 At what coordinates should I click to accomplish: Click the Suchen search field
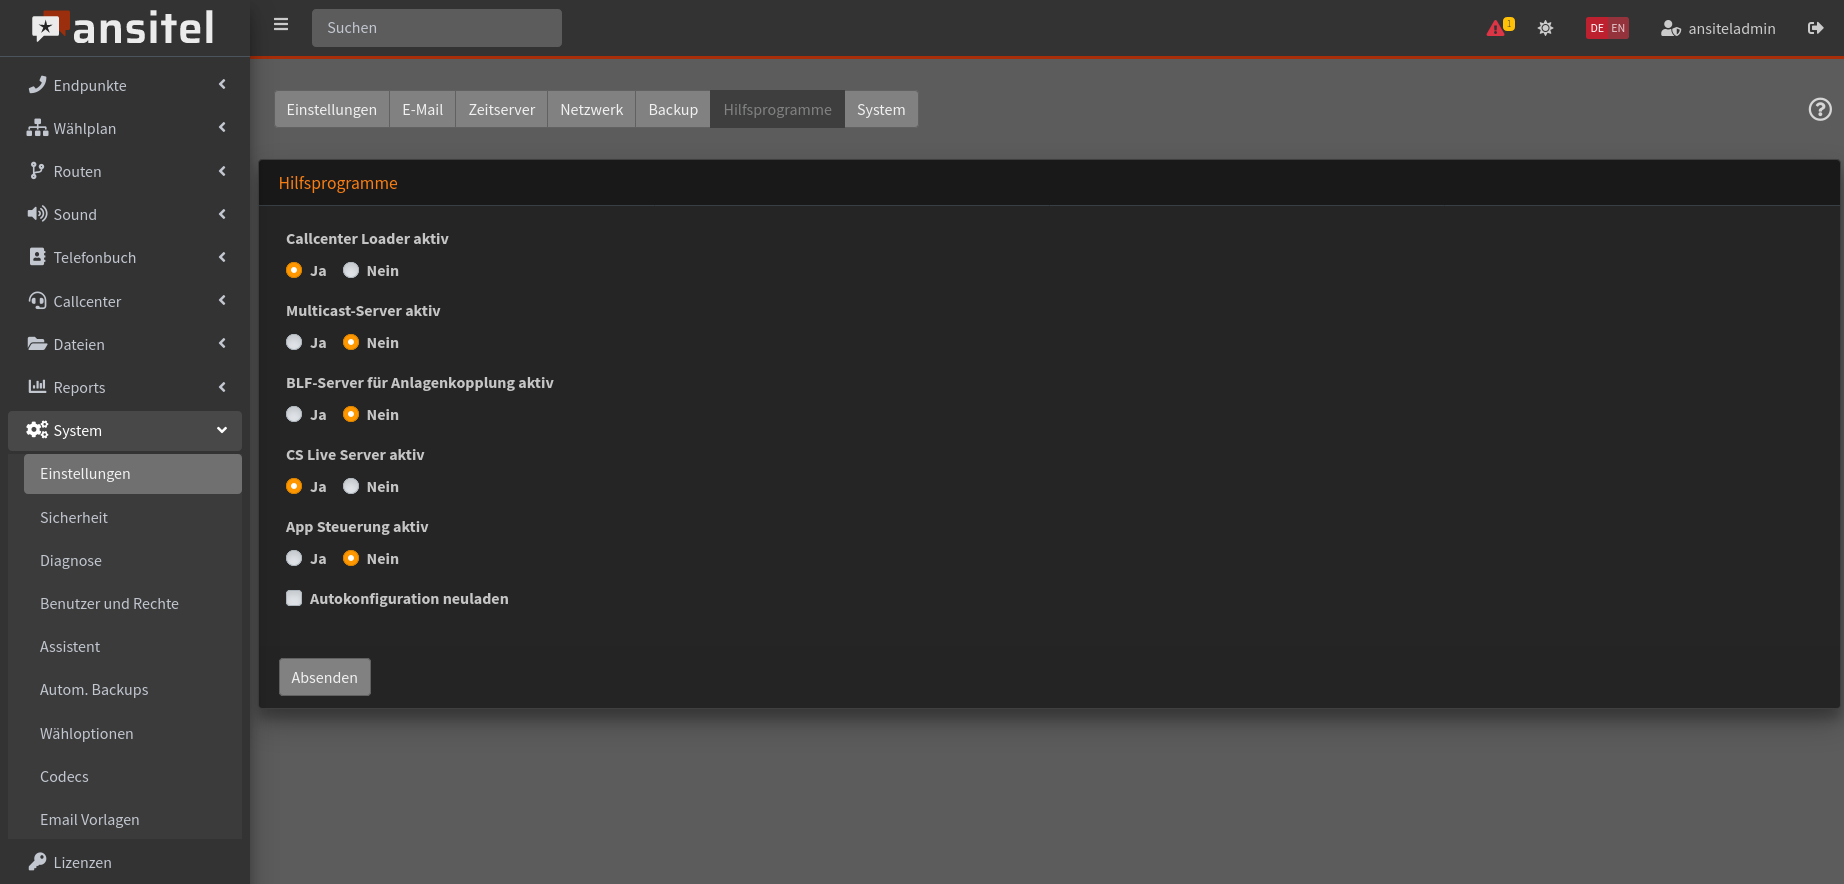click(x=436, y=28)
